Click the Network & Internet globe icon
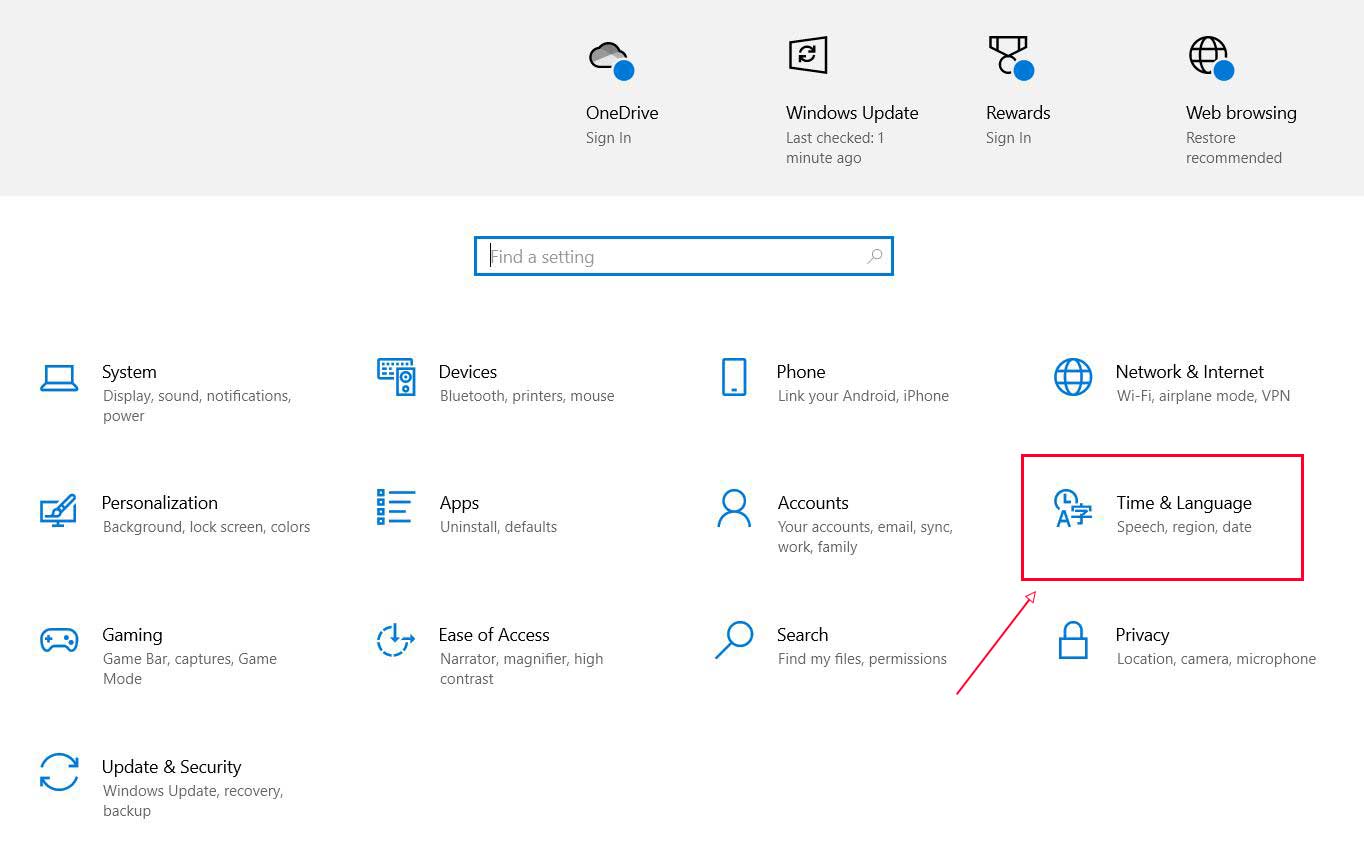Screen dimensions: 1364x861 pos(1073,377)
